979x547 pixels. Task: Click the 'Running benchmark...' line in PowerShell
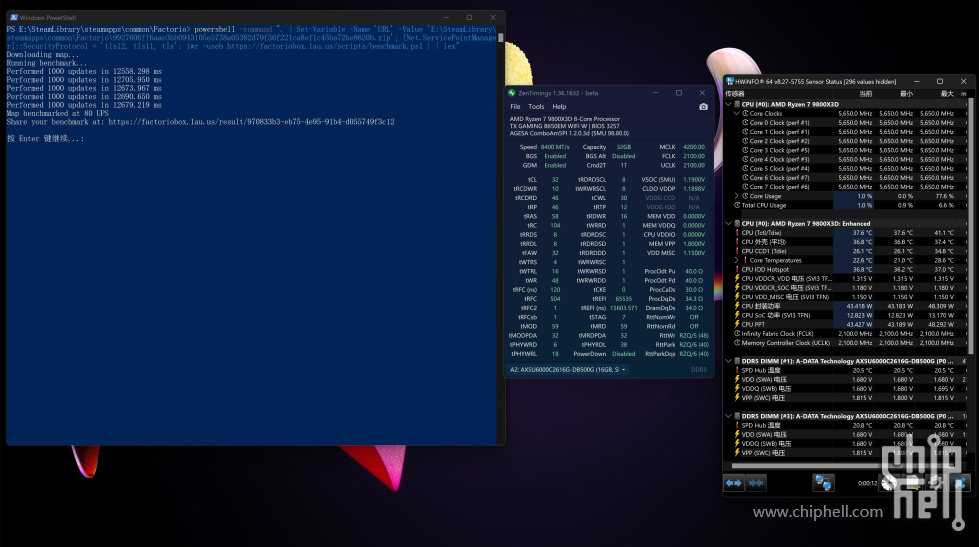pos(47,63)
